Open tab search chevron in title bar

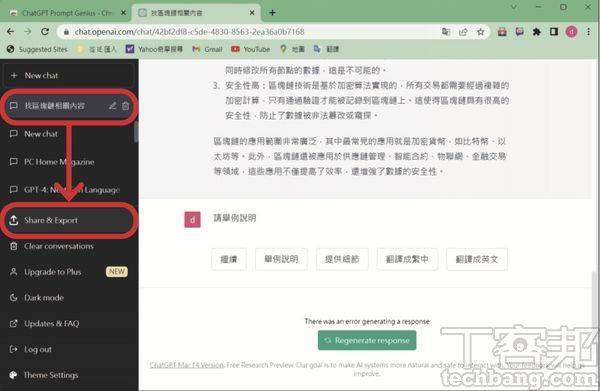(x=514, y=7)
